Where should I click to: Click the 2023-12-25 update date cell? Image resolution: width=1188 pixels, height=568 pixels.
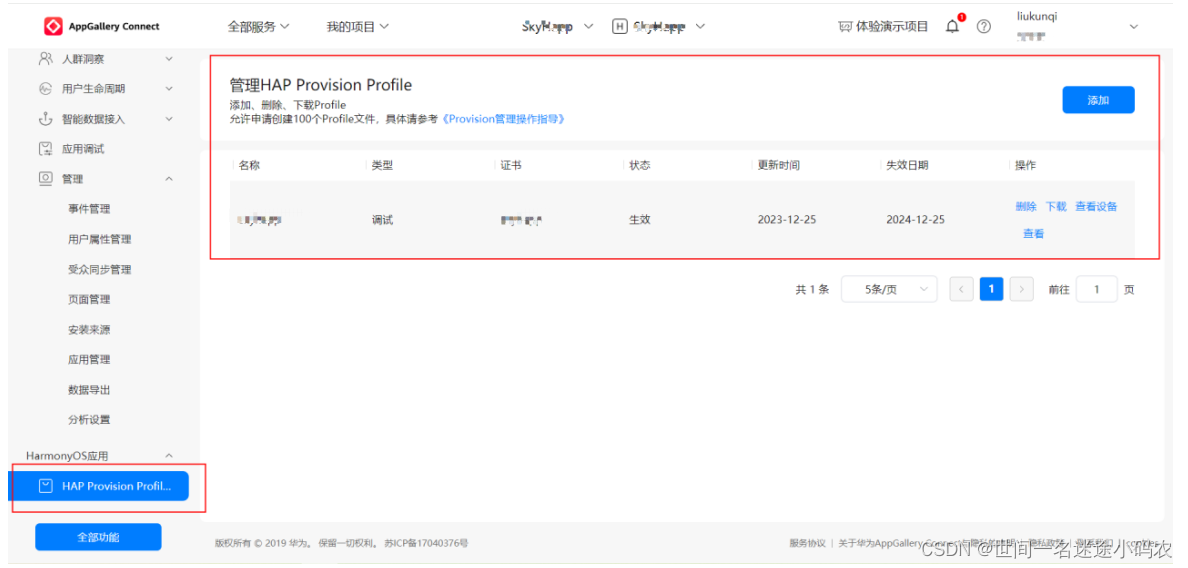pos(786,220)
